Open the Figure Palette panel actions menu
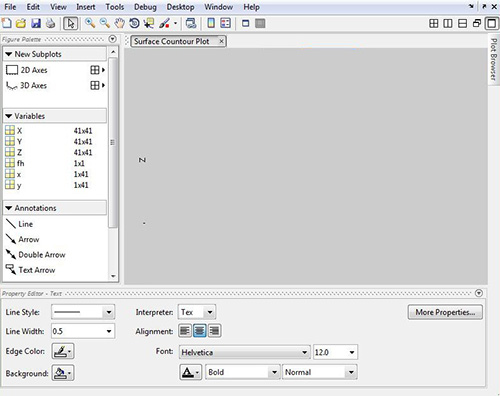The height and width of the screenshot is (396, 500). click(x=113, y=39)
